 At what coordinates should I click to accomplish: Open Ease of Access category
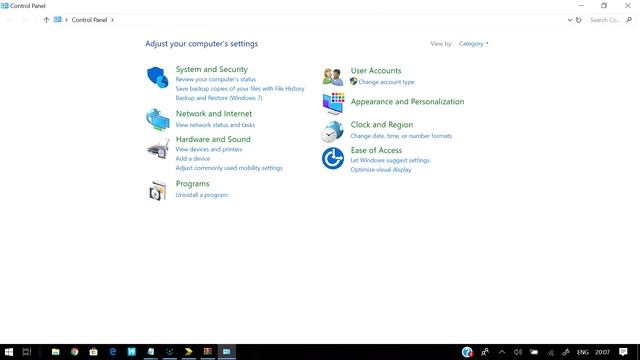[376, 150]
